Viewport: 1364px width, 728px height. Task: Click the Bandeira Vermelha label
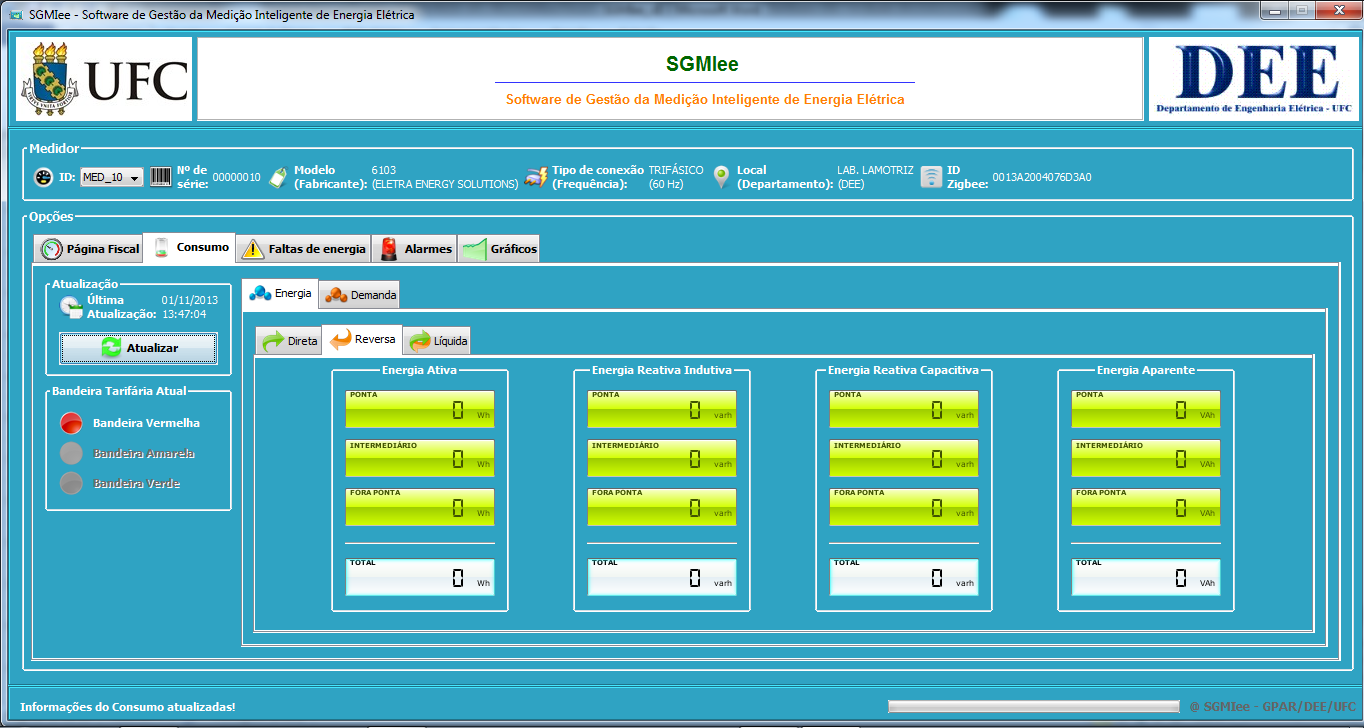[x=146, y=423]
